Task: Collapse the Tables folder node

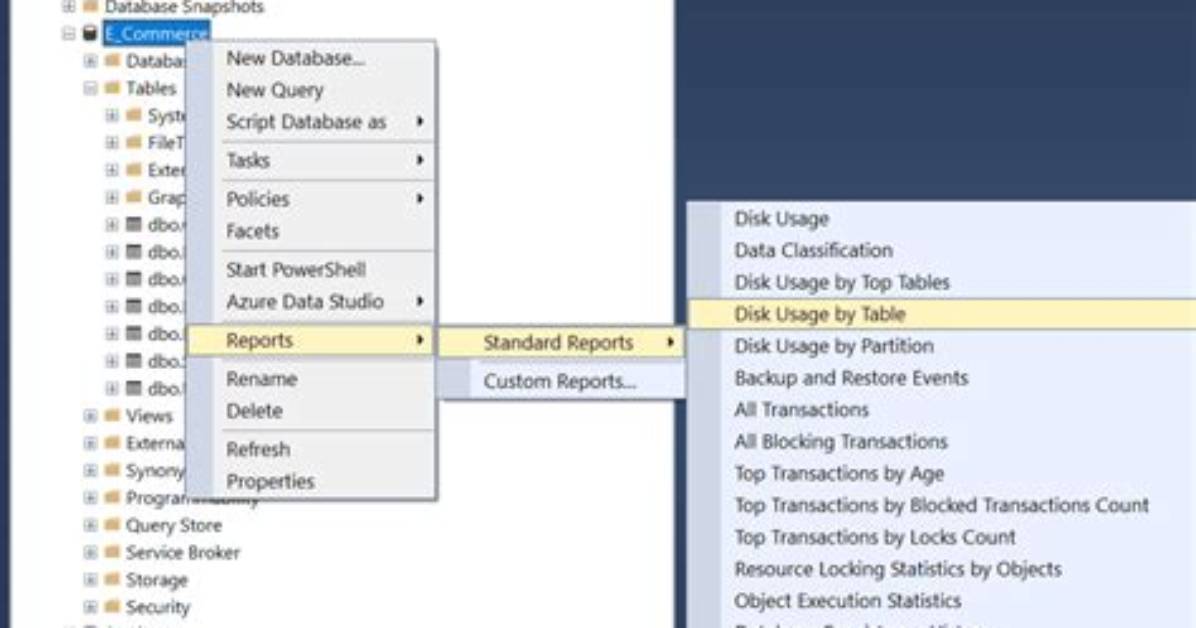Action: point(90,89)
